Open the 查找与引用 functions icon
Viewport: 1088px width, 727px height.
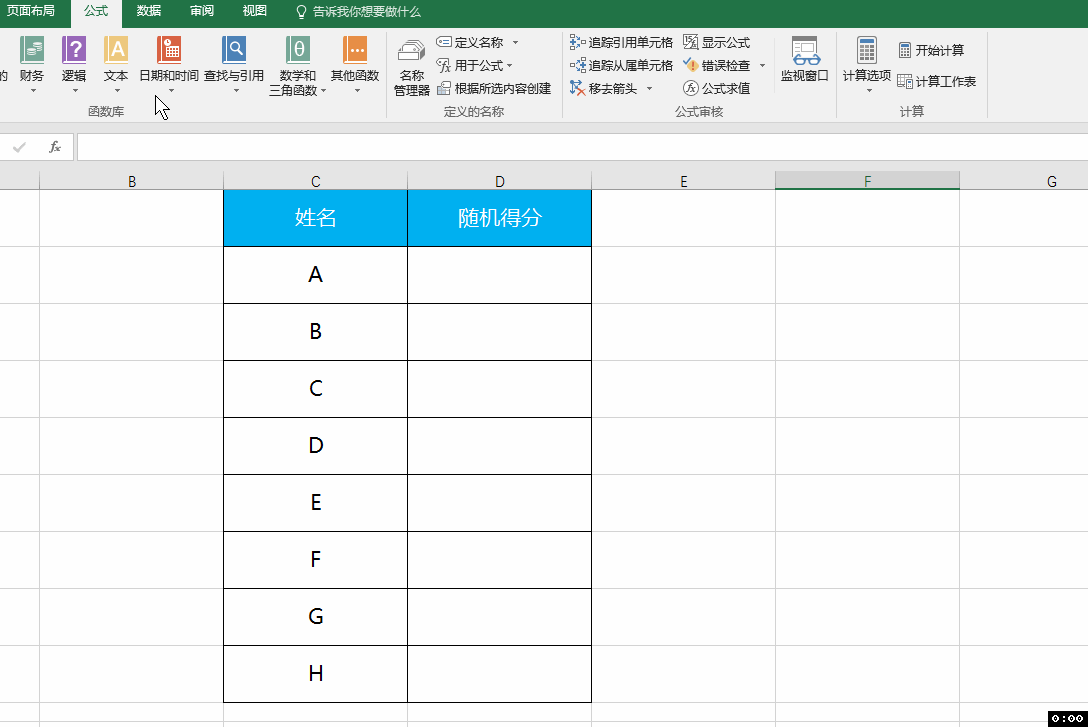(234, 51)
